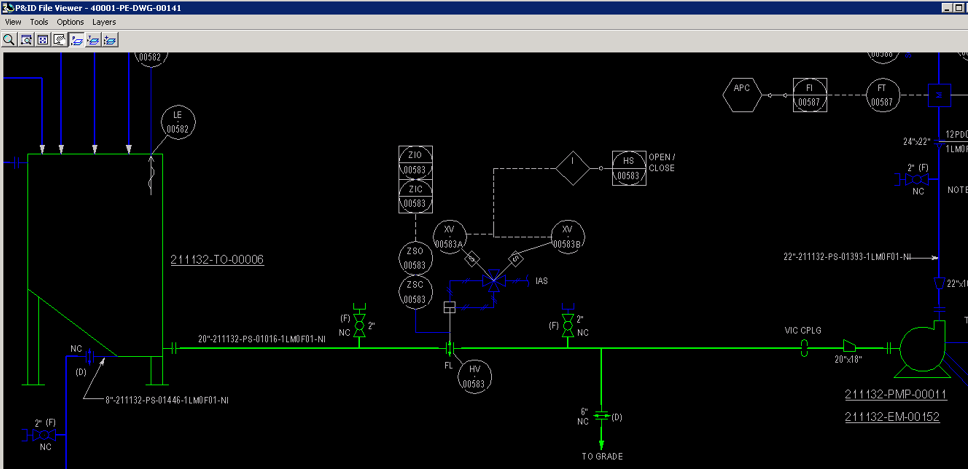Click the pump tag 211132-PMP-00011
The height and width of the screenshot is (470, 970).
click(x=895, y=395)
